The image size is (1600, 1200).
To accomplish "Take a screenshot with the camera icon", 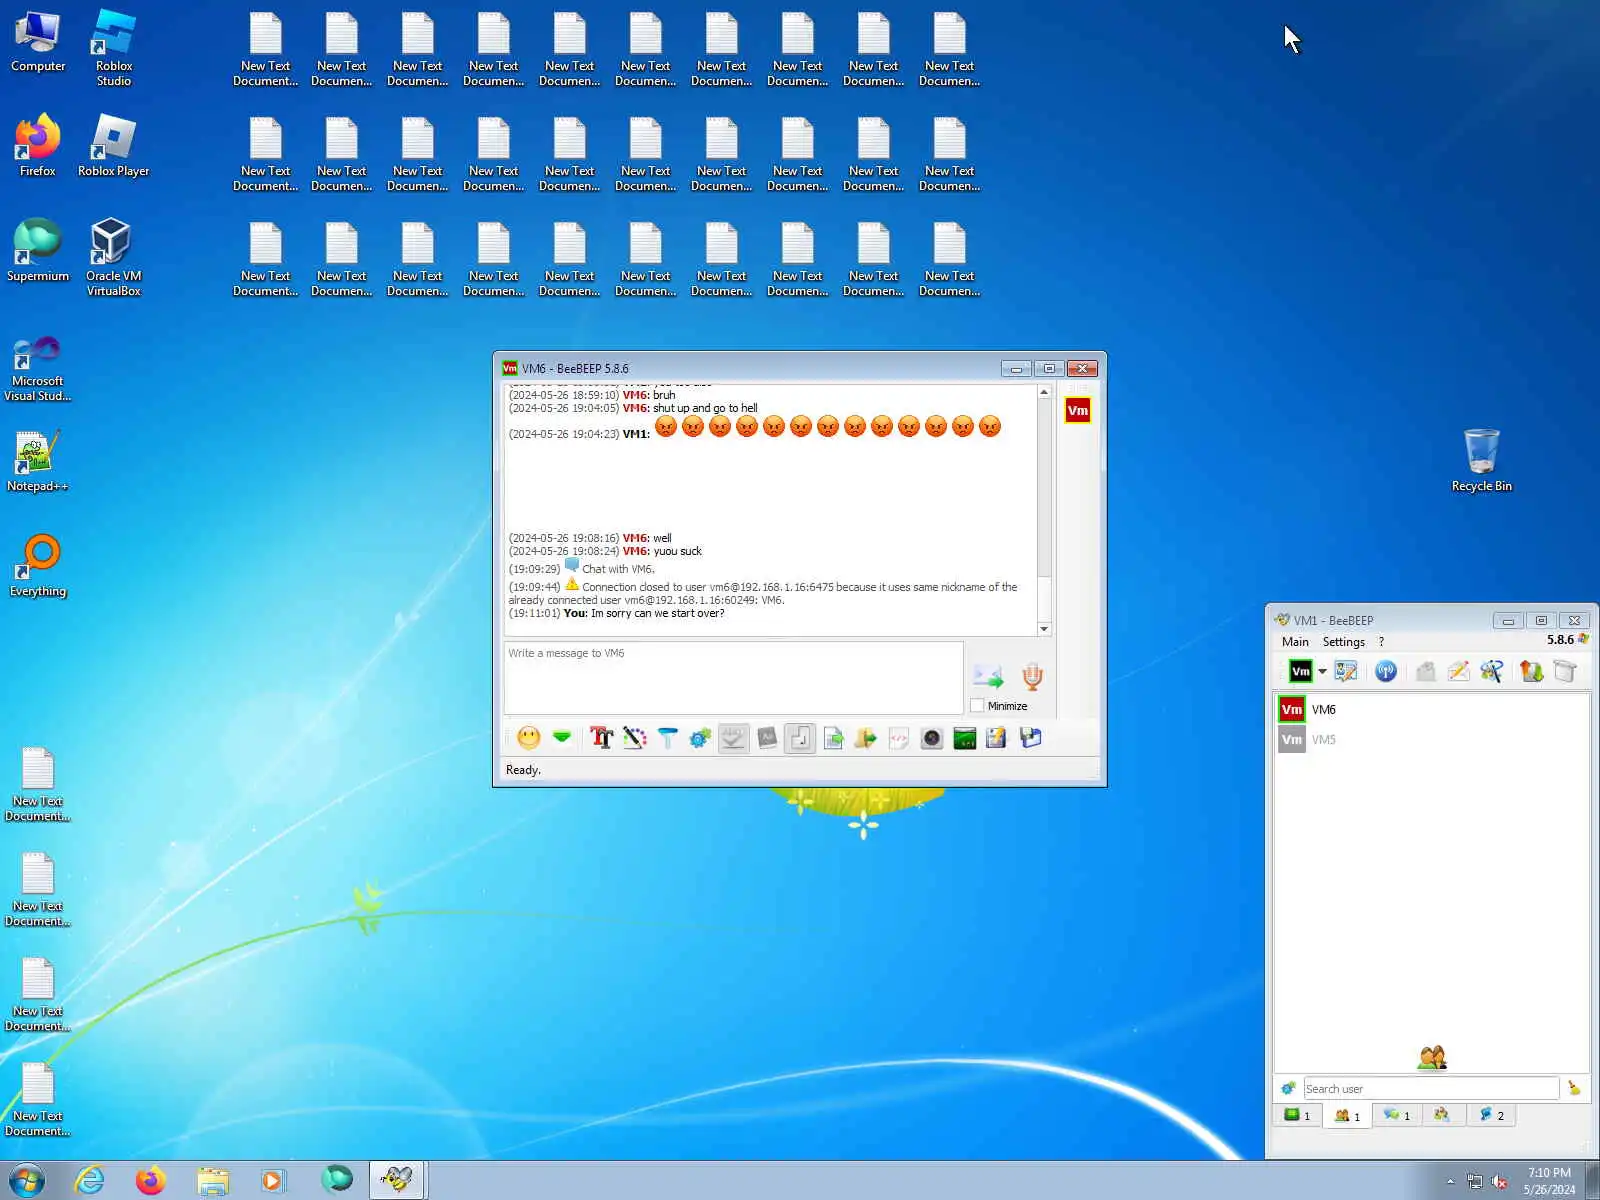I will click(x=932, y=738).
